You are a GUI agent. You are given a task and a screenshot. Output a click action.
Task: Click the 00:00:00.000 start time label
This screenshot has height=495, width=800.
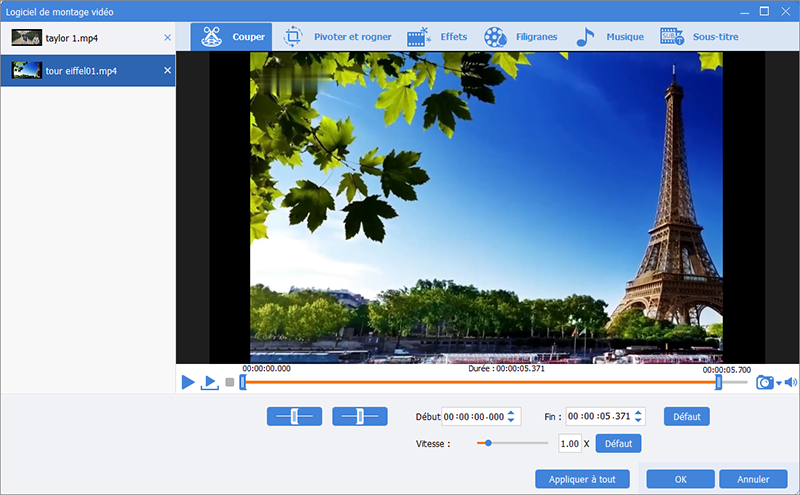point(266,368)
